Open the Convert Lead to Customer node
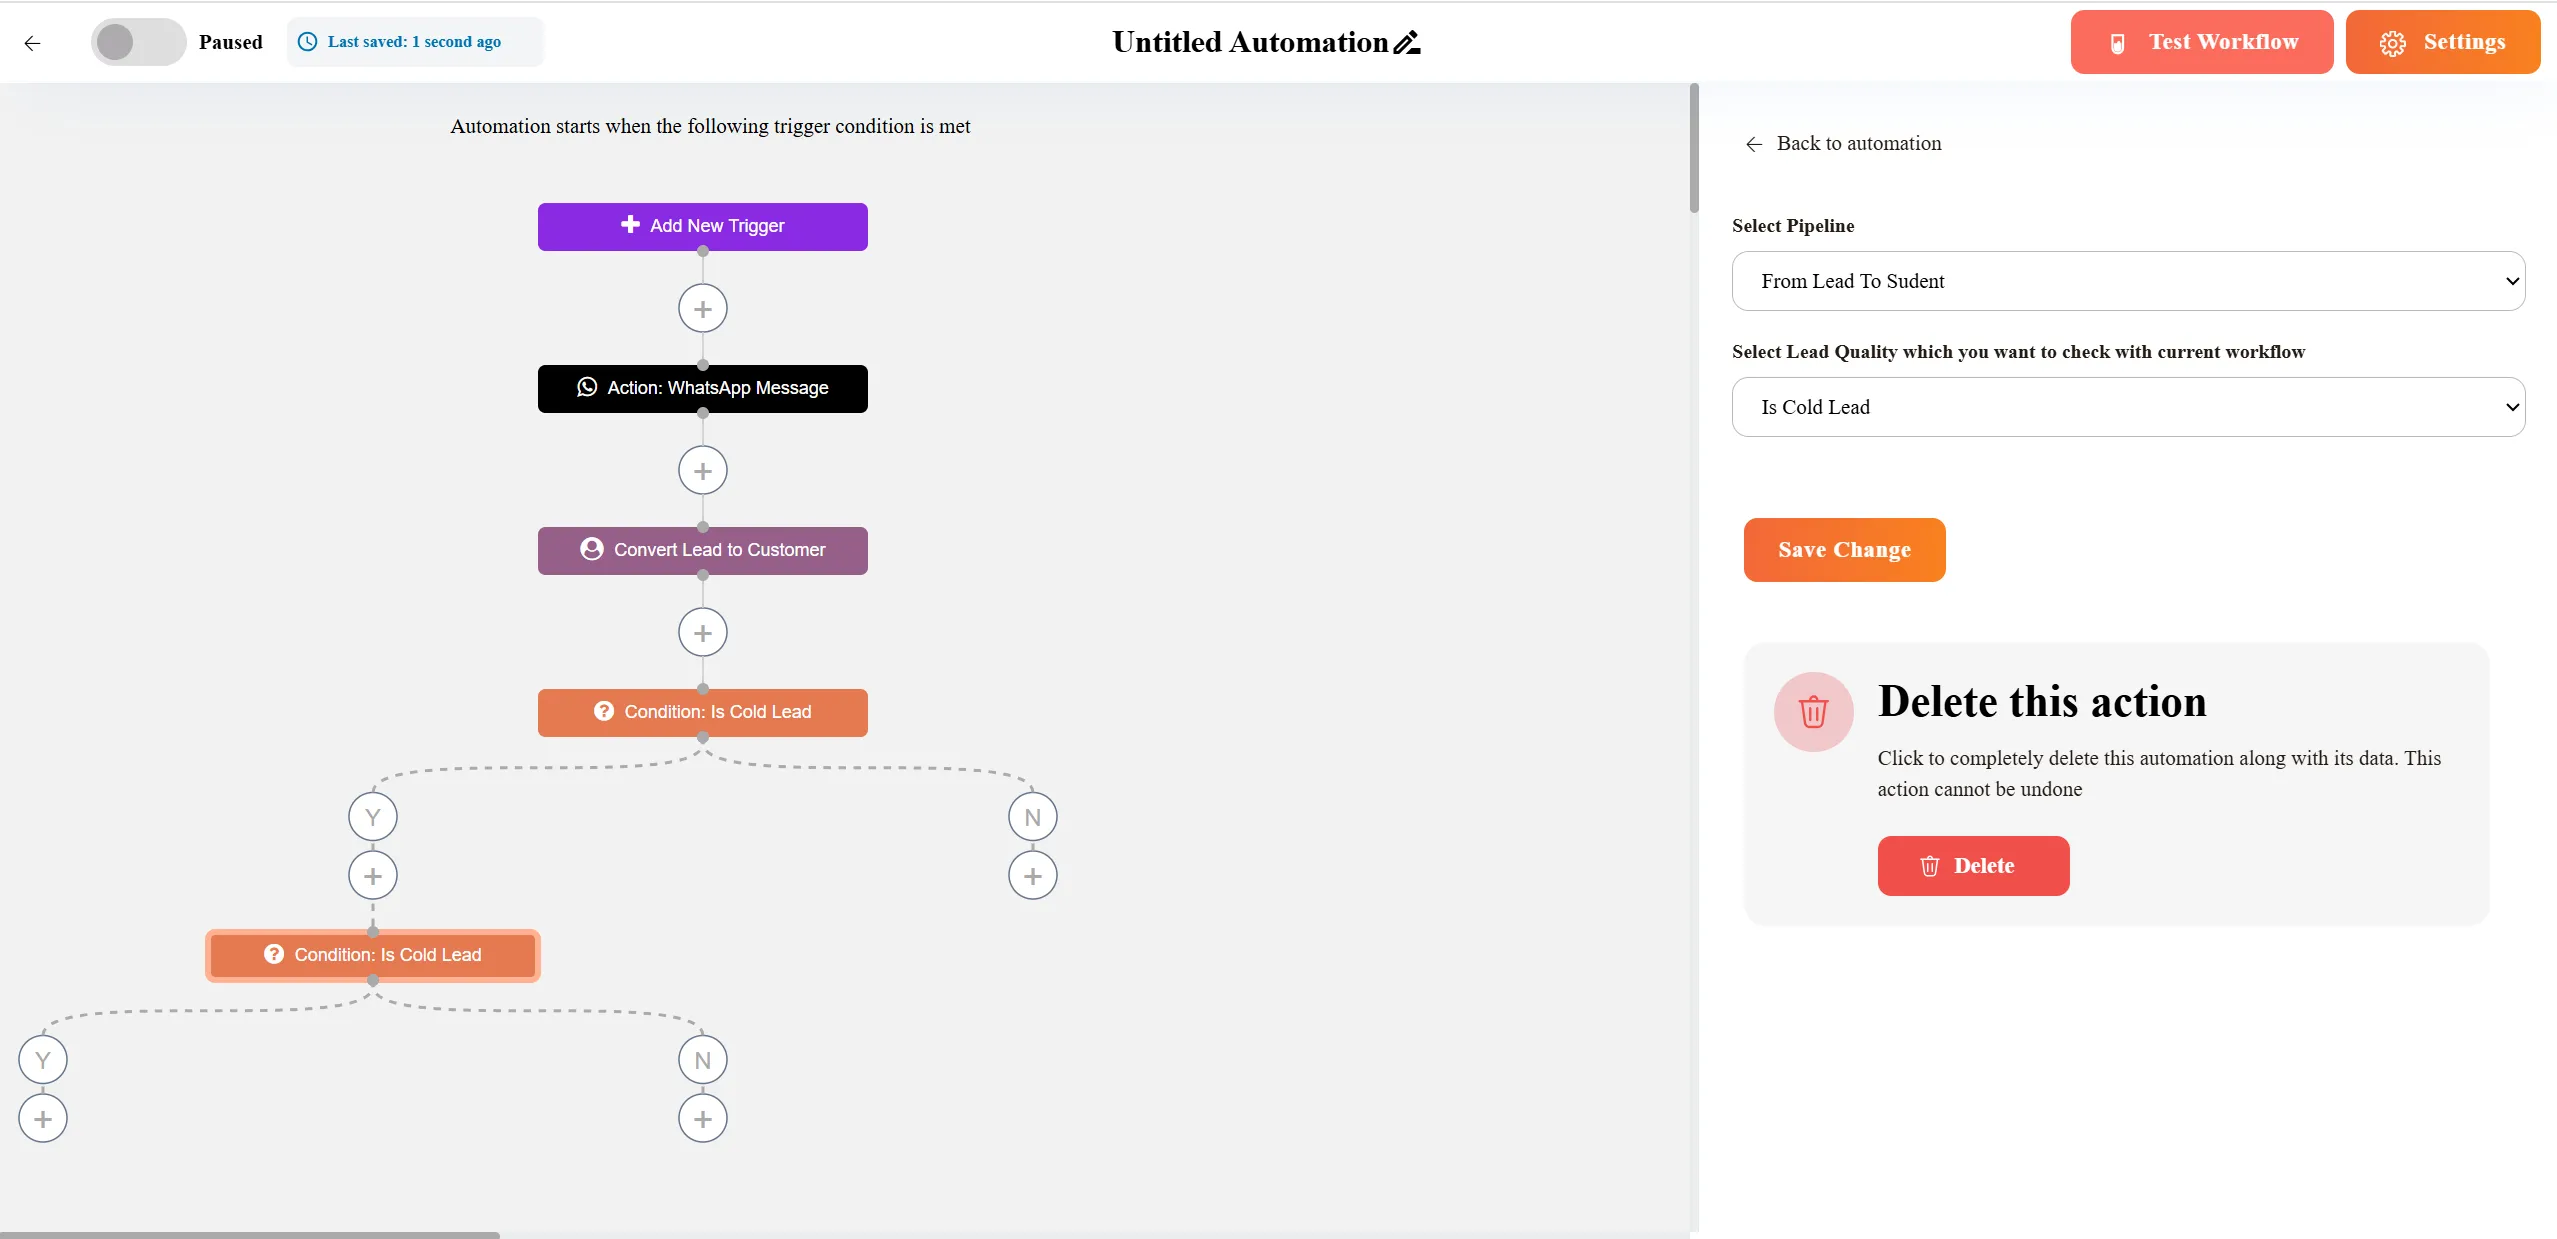This screenshot has width=2557, height=1239. point(702,550)
